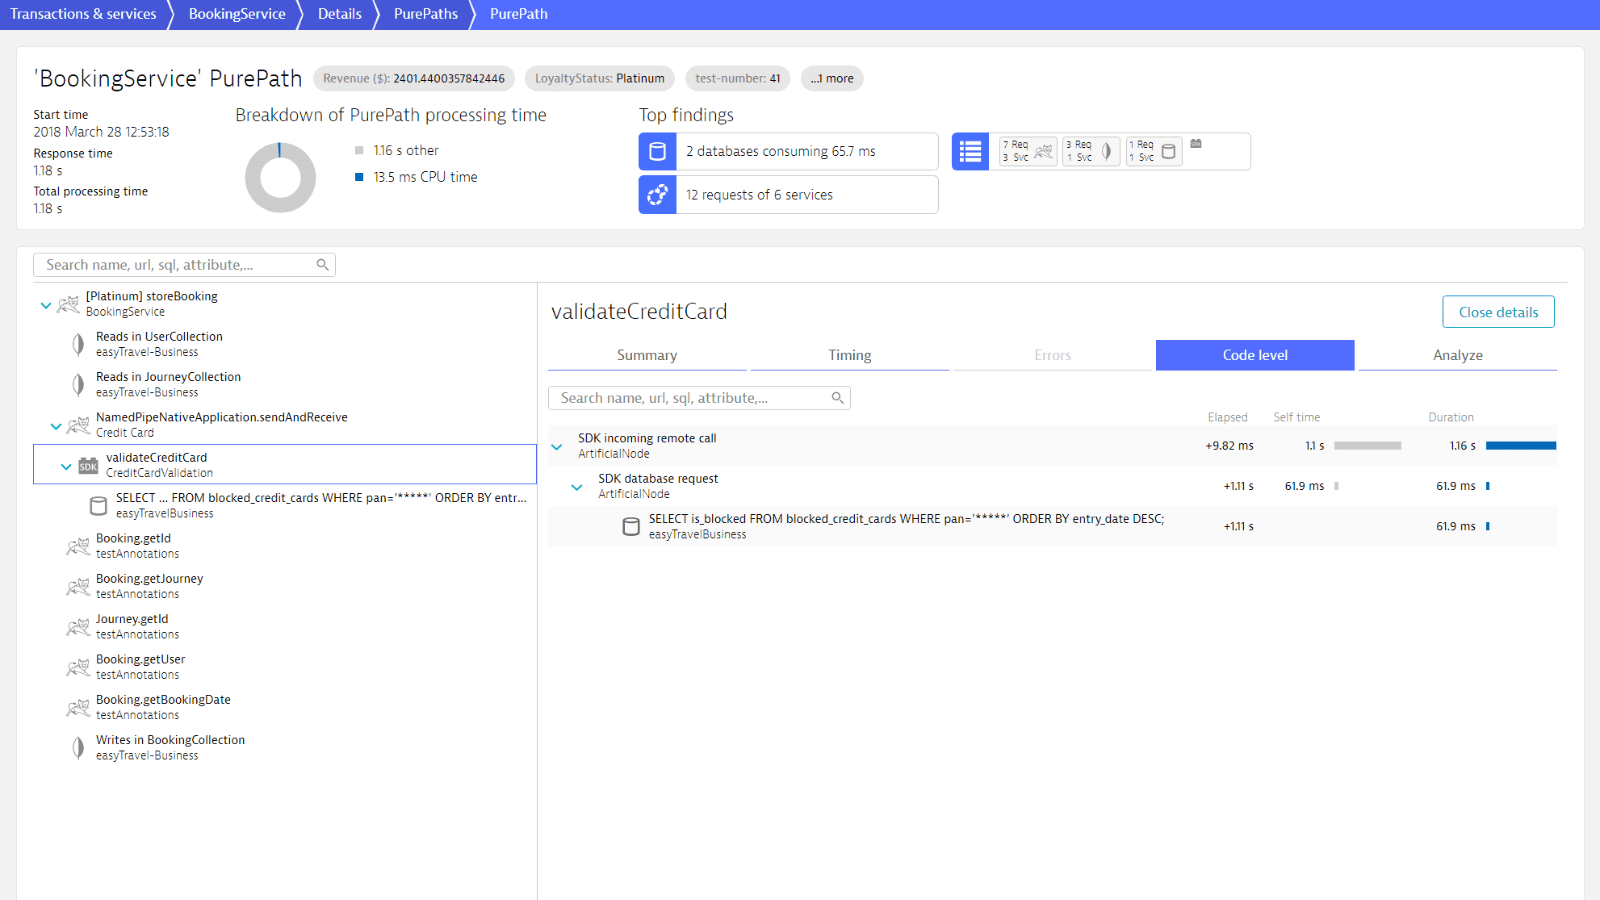Click the Tomcat icon beside Journey.getId

(x=78, y=627)
